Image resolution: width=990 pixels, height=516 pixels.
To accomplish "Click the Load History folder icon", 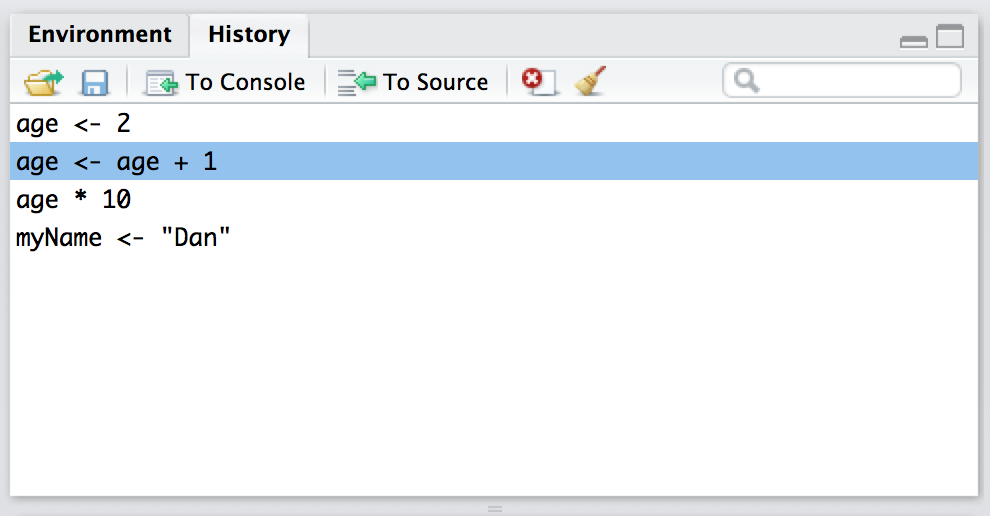I will pyautogui.click(x=43, y=82).
